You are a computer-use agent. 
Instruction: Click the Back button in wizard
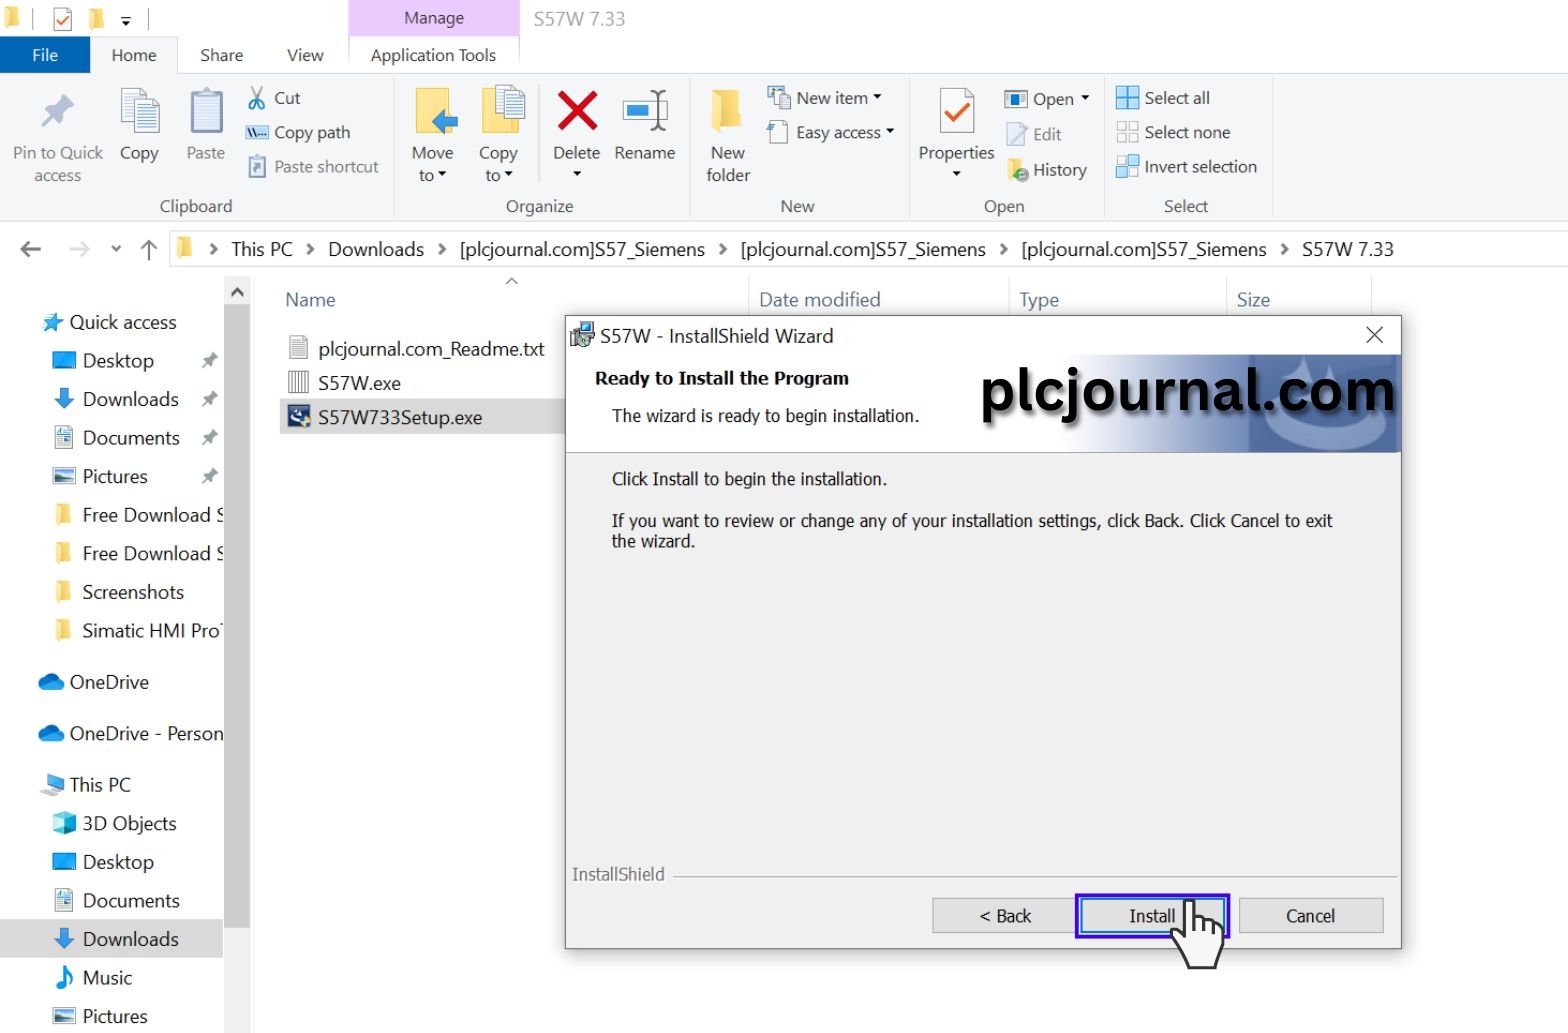pyautogui.click(x=1005, y=916)
